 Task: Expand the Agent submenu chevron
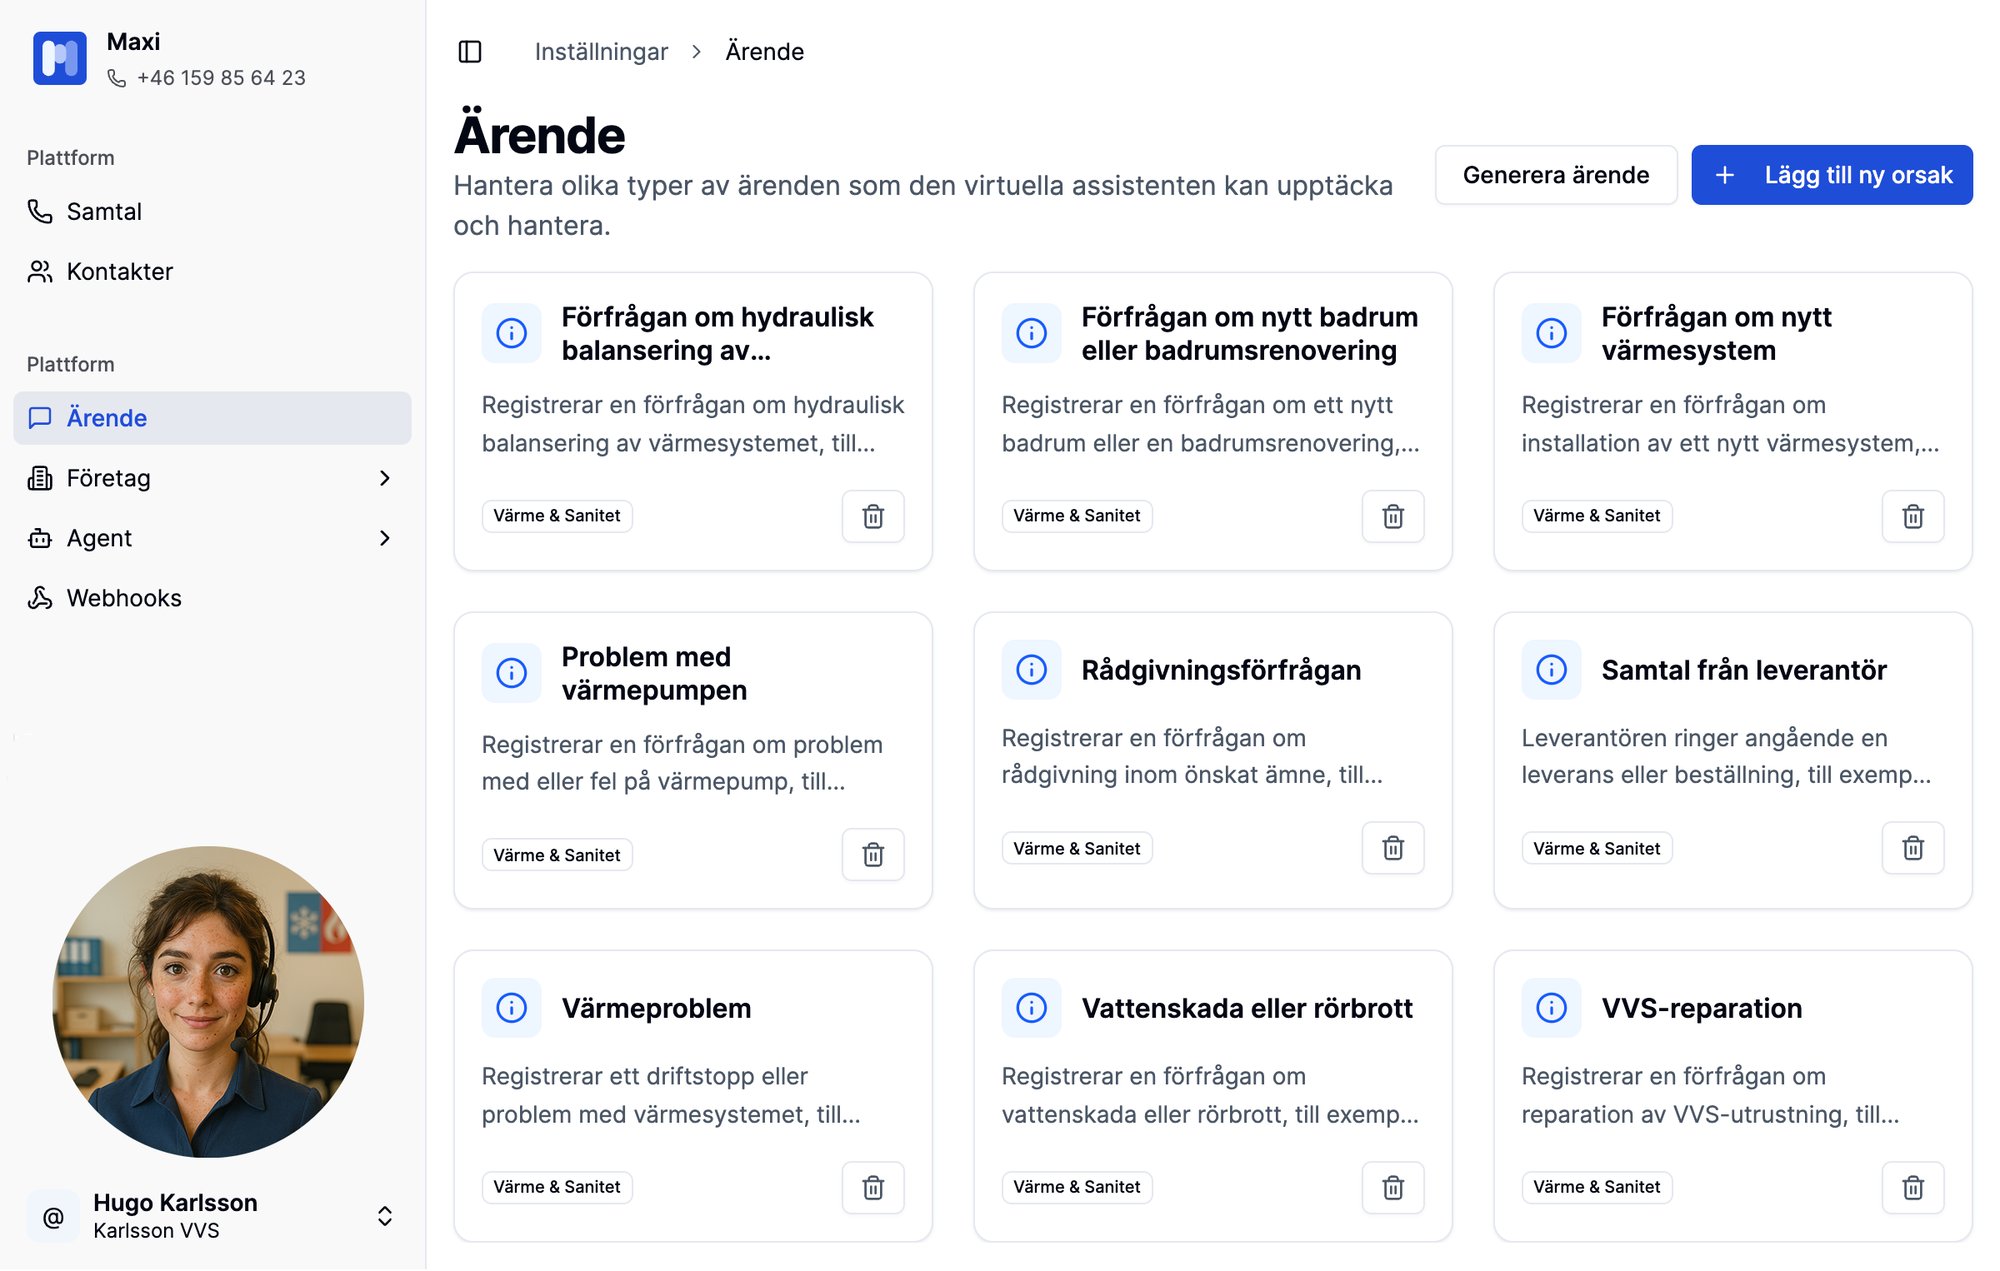click(385, 539)
